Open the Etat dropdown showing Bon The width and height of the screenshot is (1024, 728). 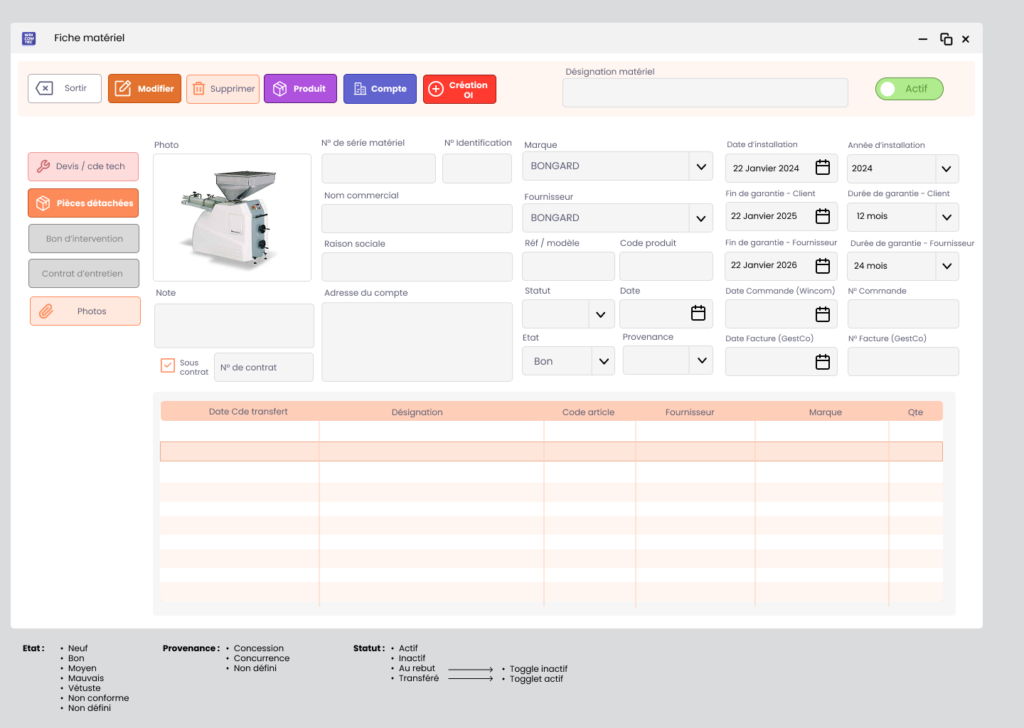coord(602,361)
